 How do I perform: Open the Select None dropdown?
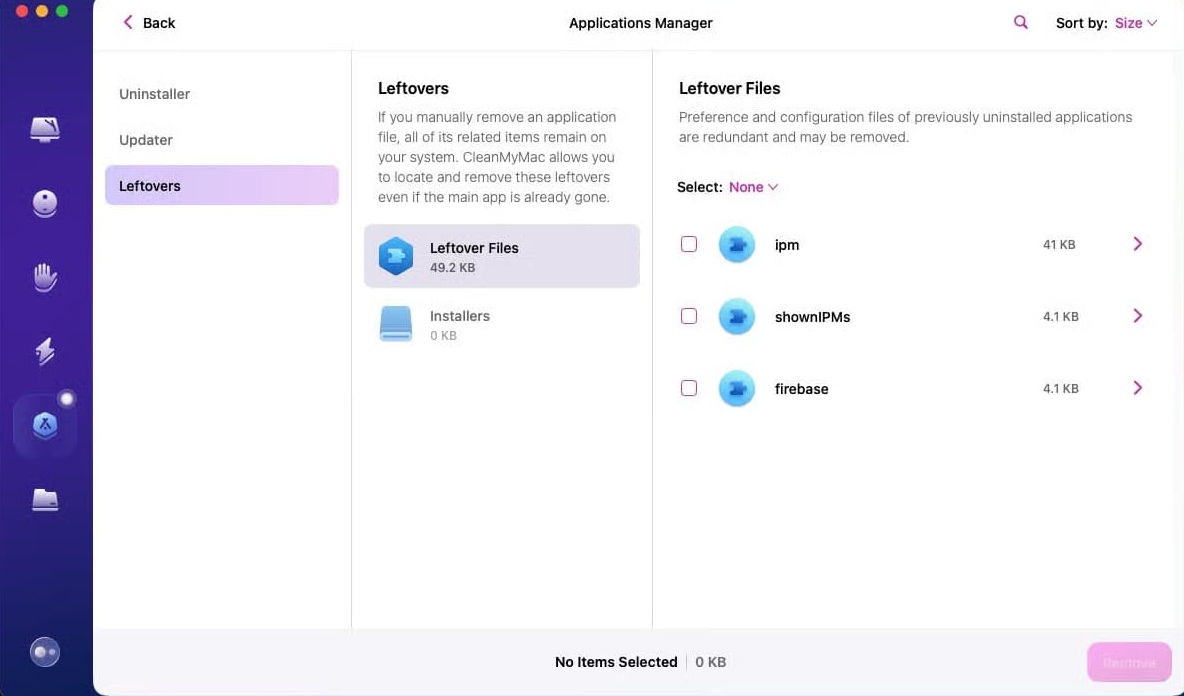pos(753,187)
